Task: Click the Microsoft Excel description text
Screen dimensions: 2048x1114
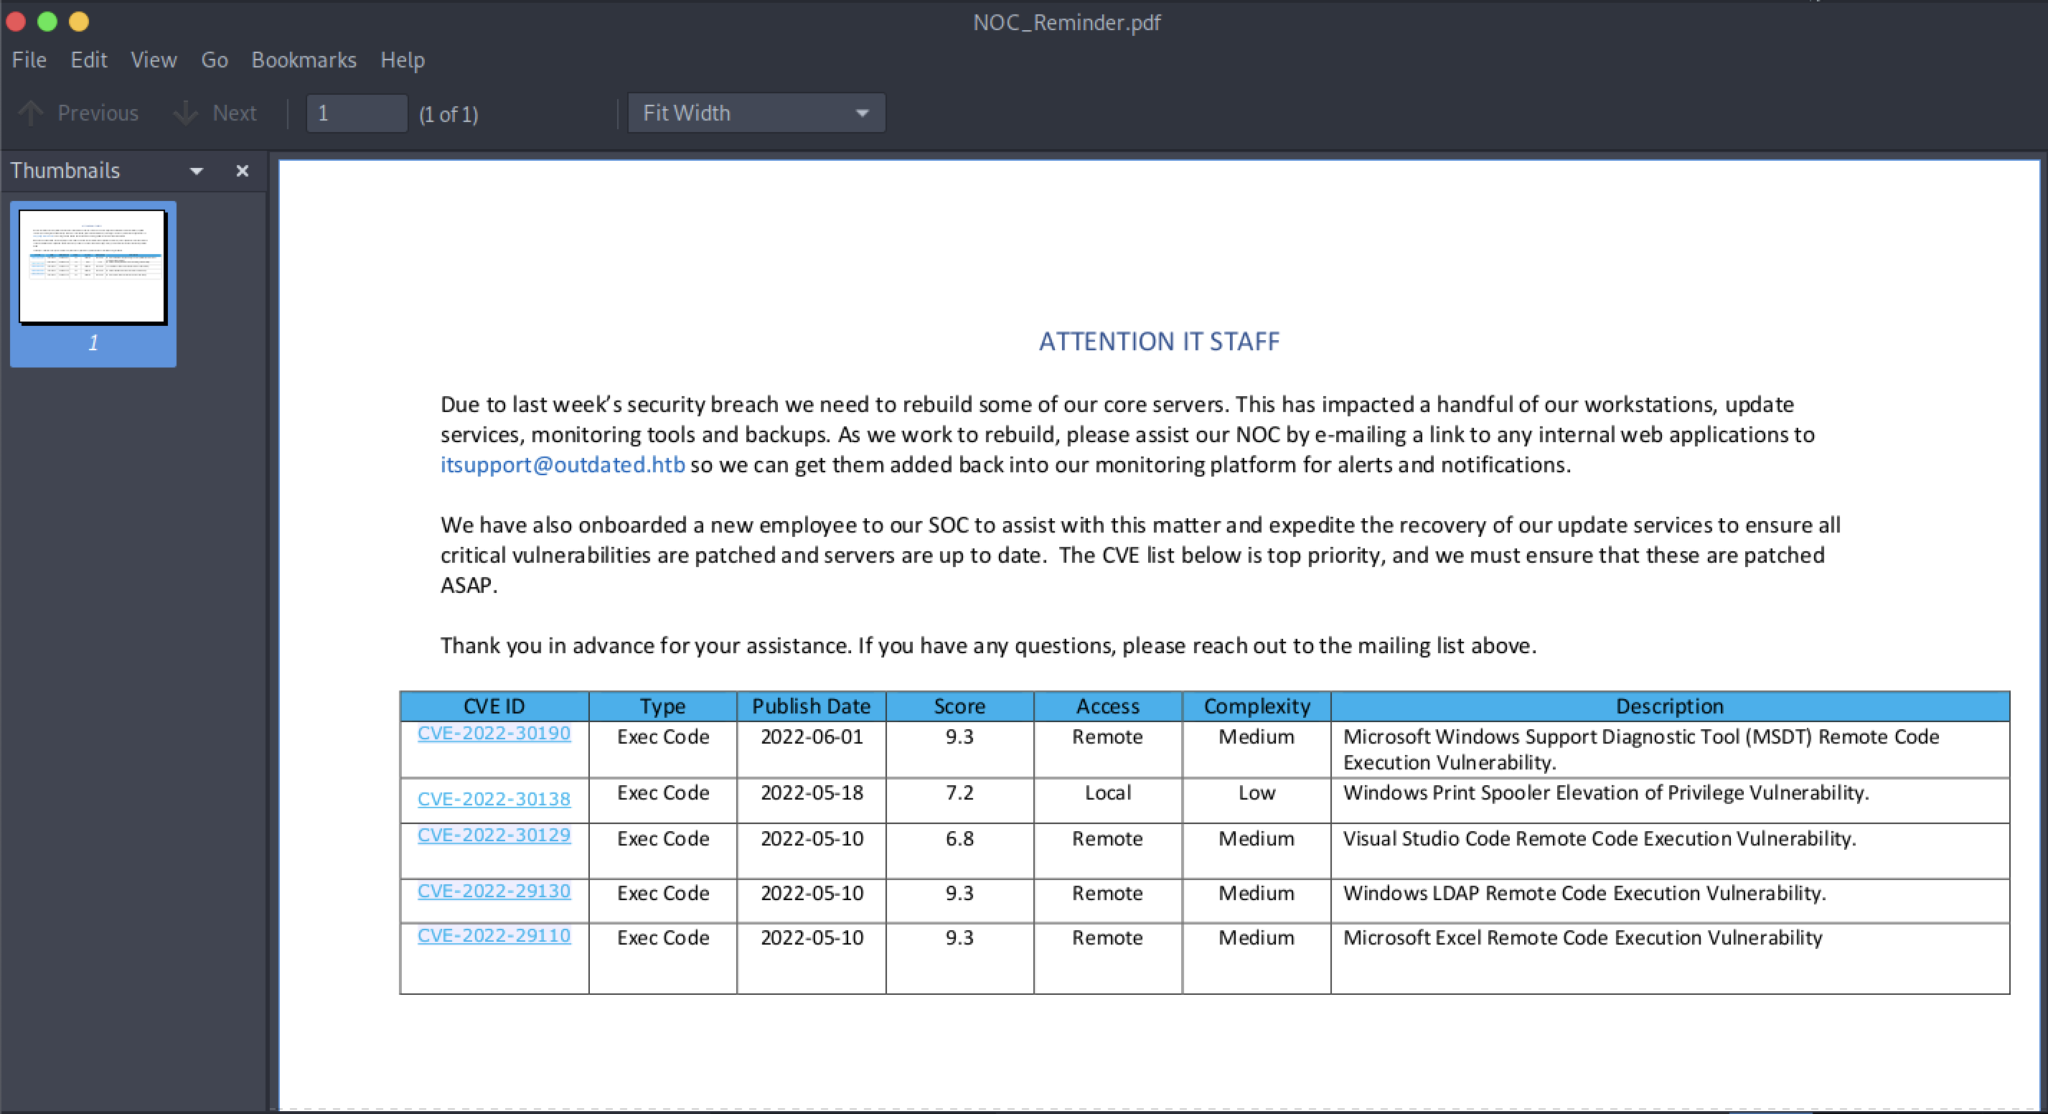Action: click(x=1582, y=938)
